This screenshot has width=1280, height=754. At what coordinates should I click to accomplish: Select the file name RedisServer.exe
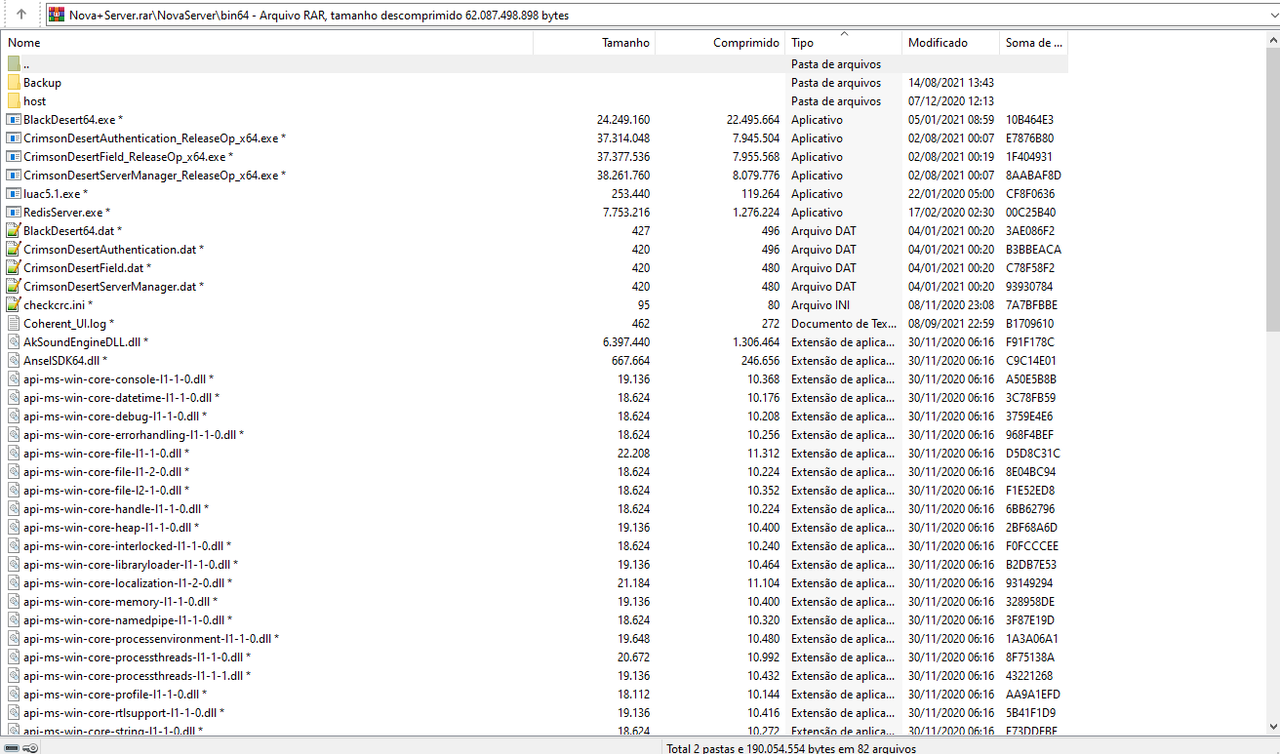coord(63,212)
